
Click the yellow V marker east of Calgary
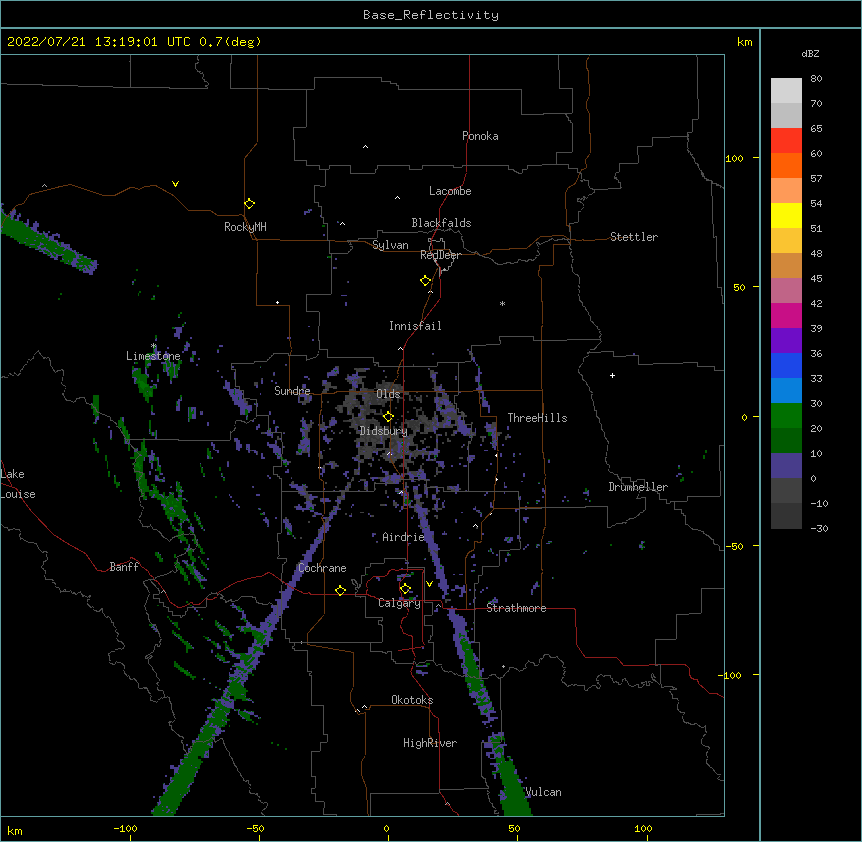tap(429, 584)
